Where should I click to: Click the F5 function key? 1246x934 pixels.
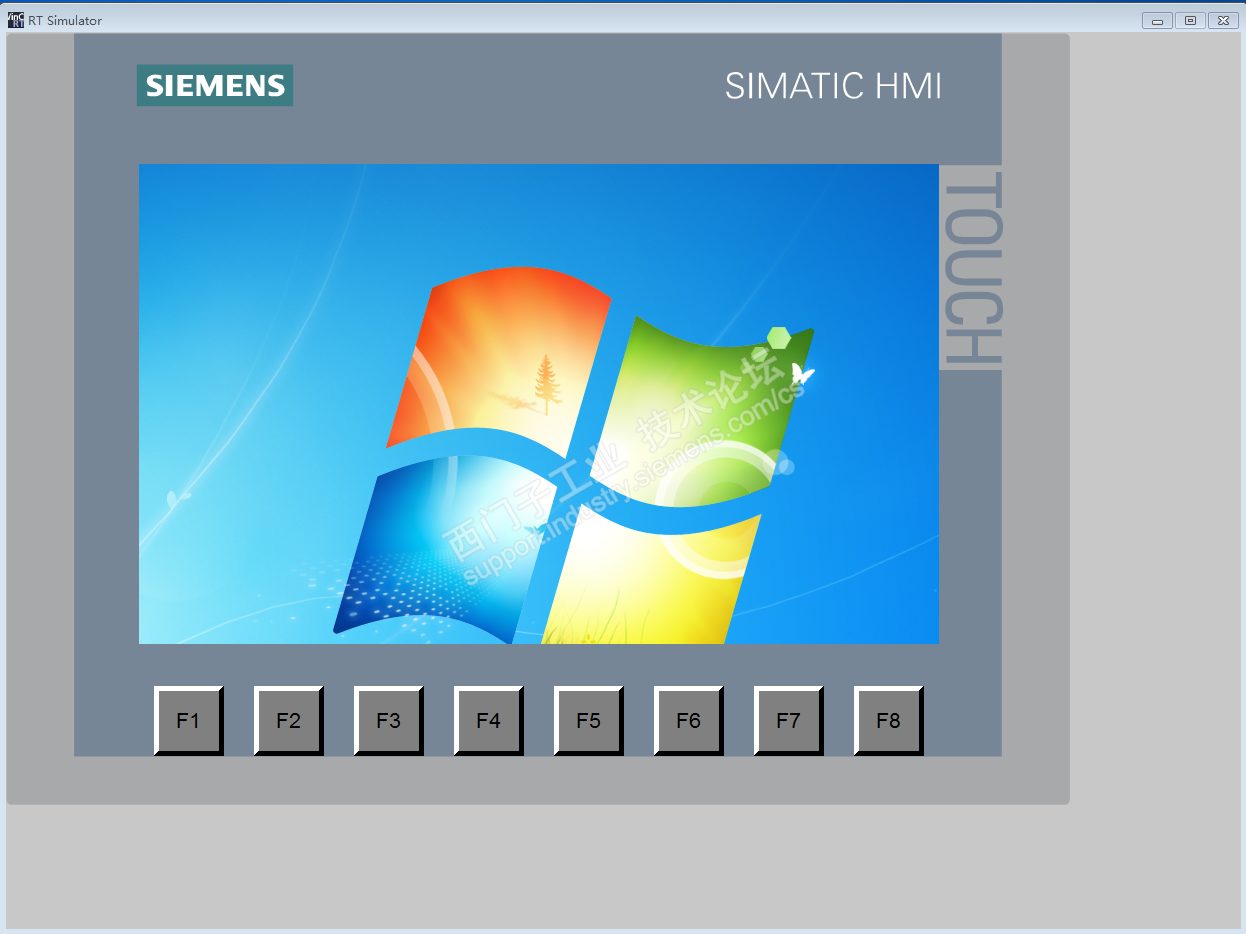(x=589, y=720)
